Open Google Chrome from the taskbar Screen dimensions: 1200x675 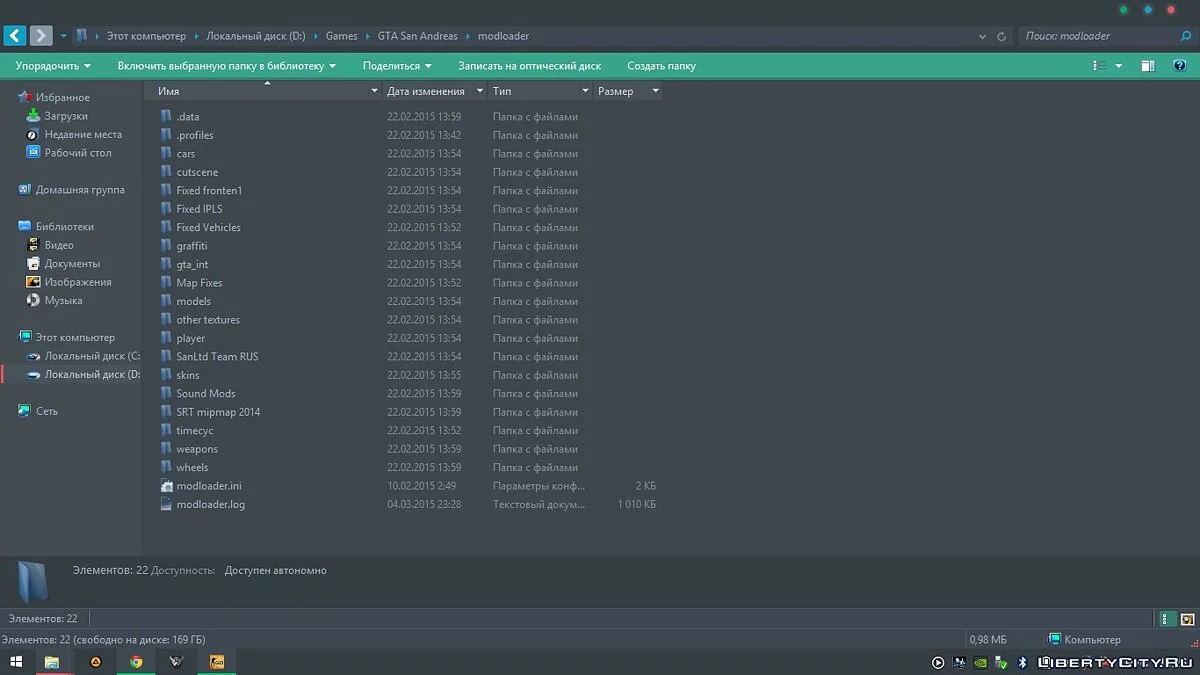(x=136, y=662)
